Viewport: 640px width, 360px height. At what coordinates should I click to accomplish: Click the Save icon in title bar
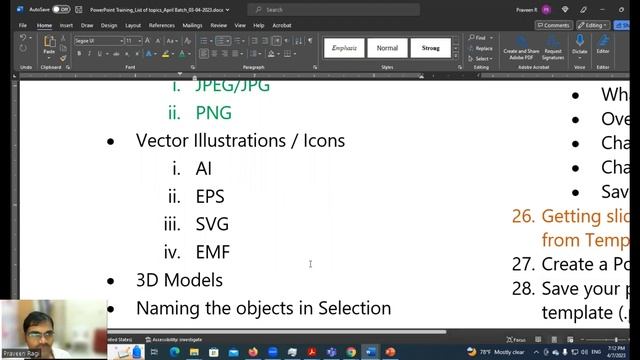pos(79,9)
